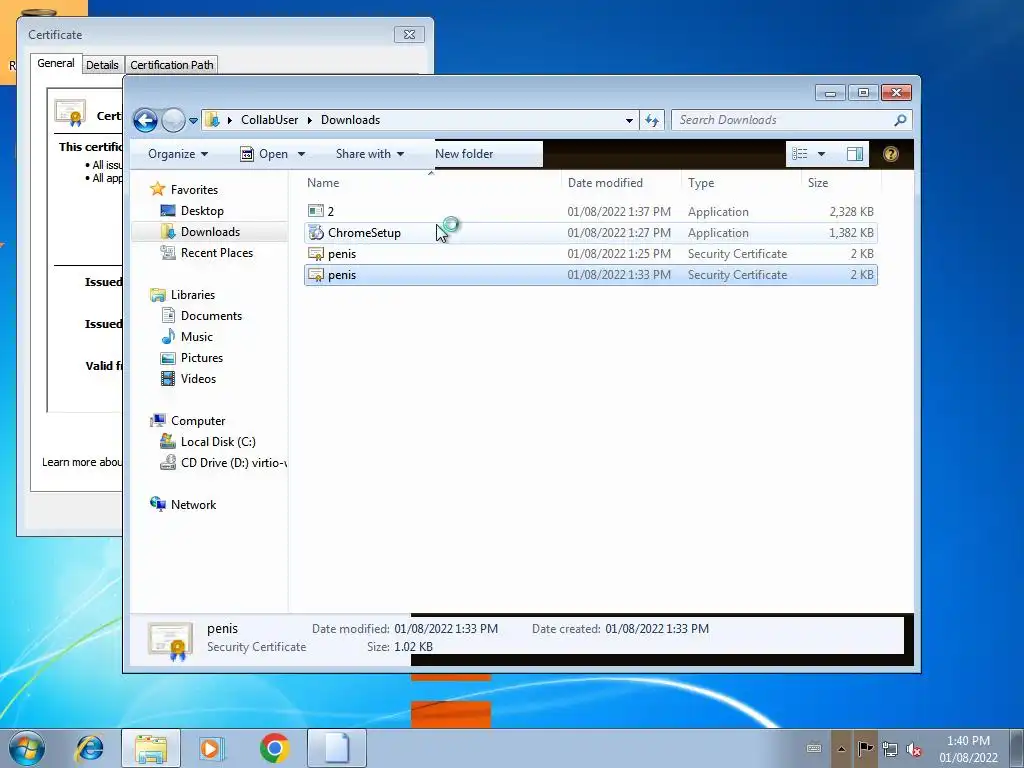The image size is (1024, 768).
Task: Open the recent locations dropdown arrow
Action: [193, 121]
